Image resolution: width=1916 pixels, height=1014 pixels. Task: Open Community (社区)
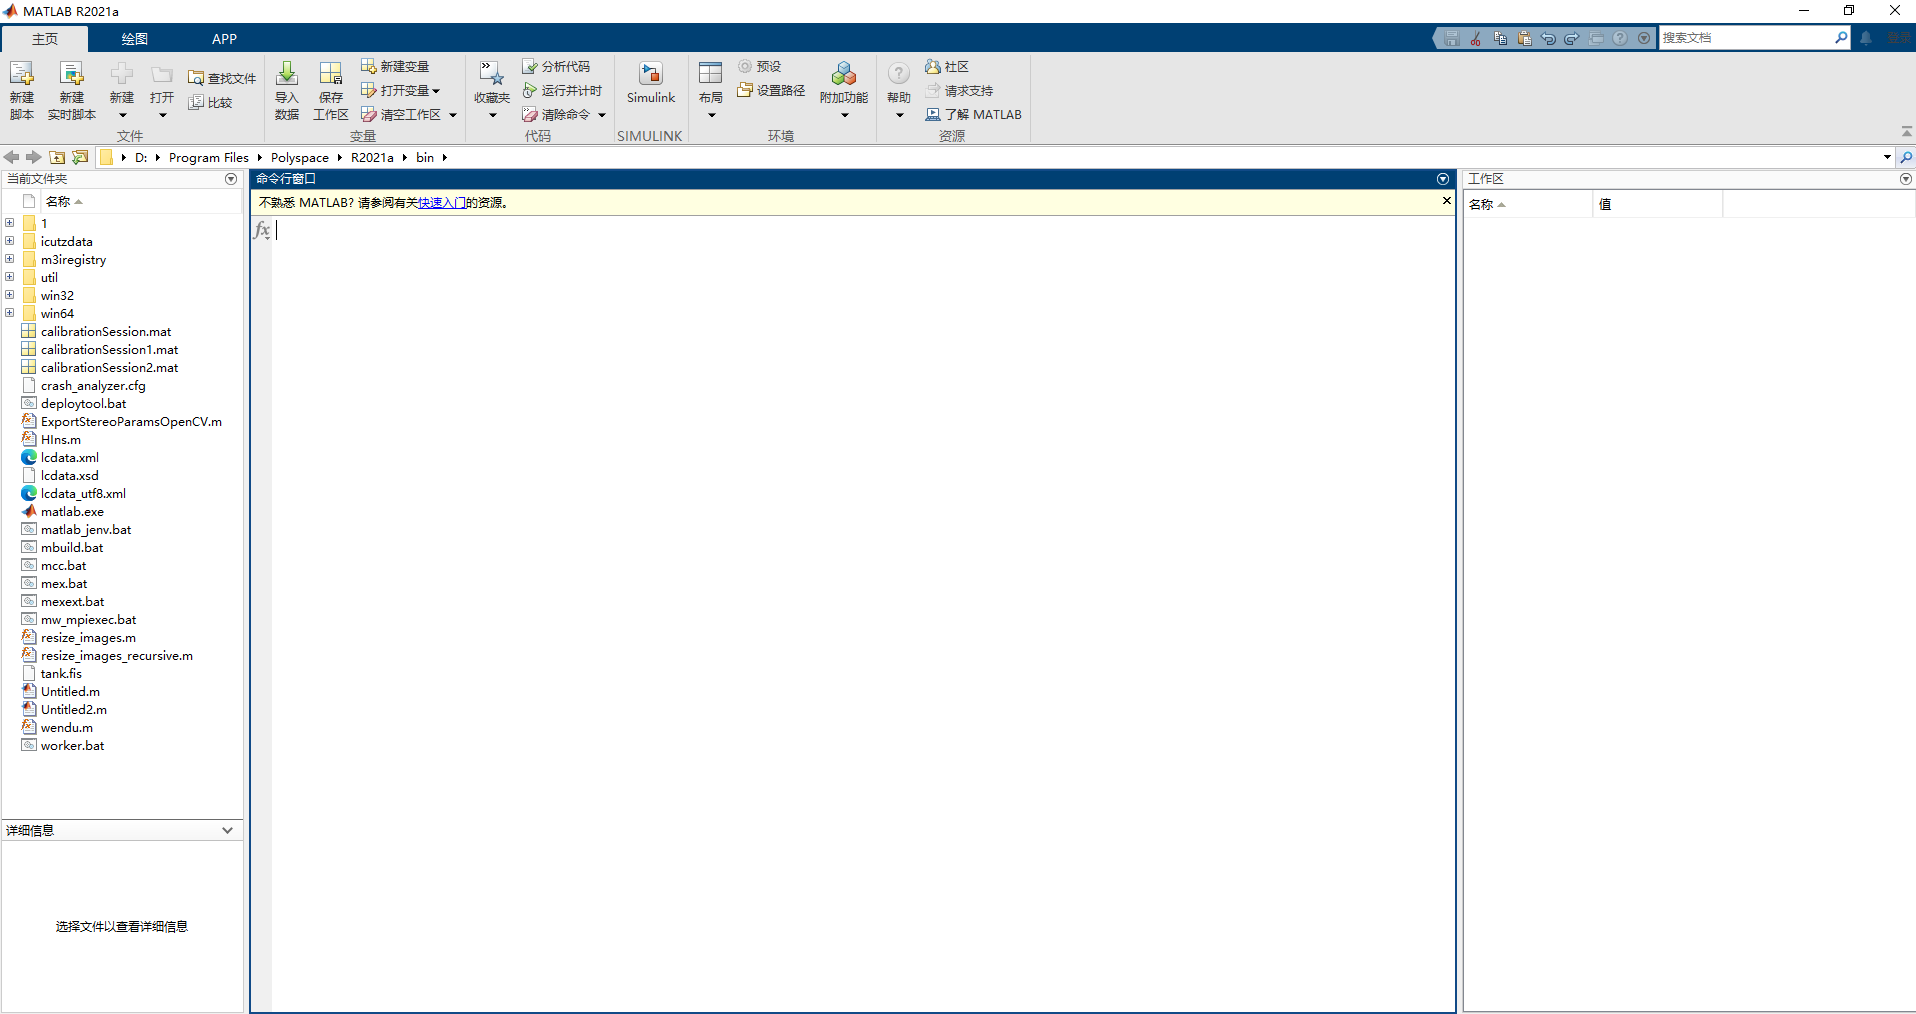click(947, 66)
